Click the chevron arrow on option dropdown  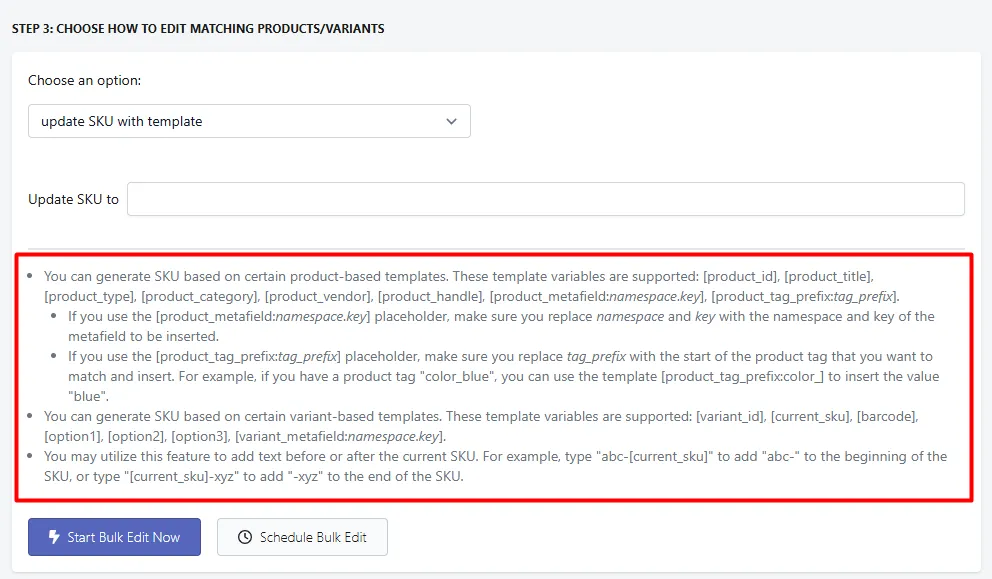(451, 121)
